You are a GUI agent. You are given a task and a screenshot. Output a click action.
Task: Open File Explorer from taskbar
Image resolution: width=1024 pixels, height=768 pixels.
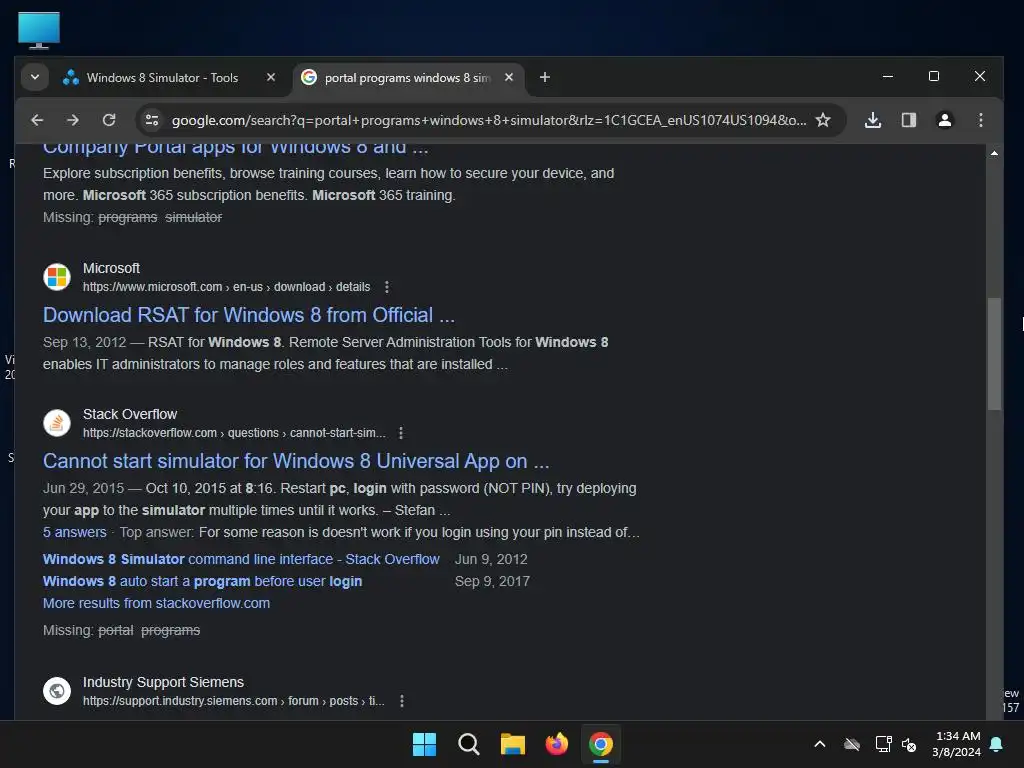click(513, 744)
